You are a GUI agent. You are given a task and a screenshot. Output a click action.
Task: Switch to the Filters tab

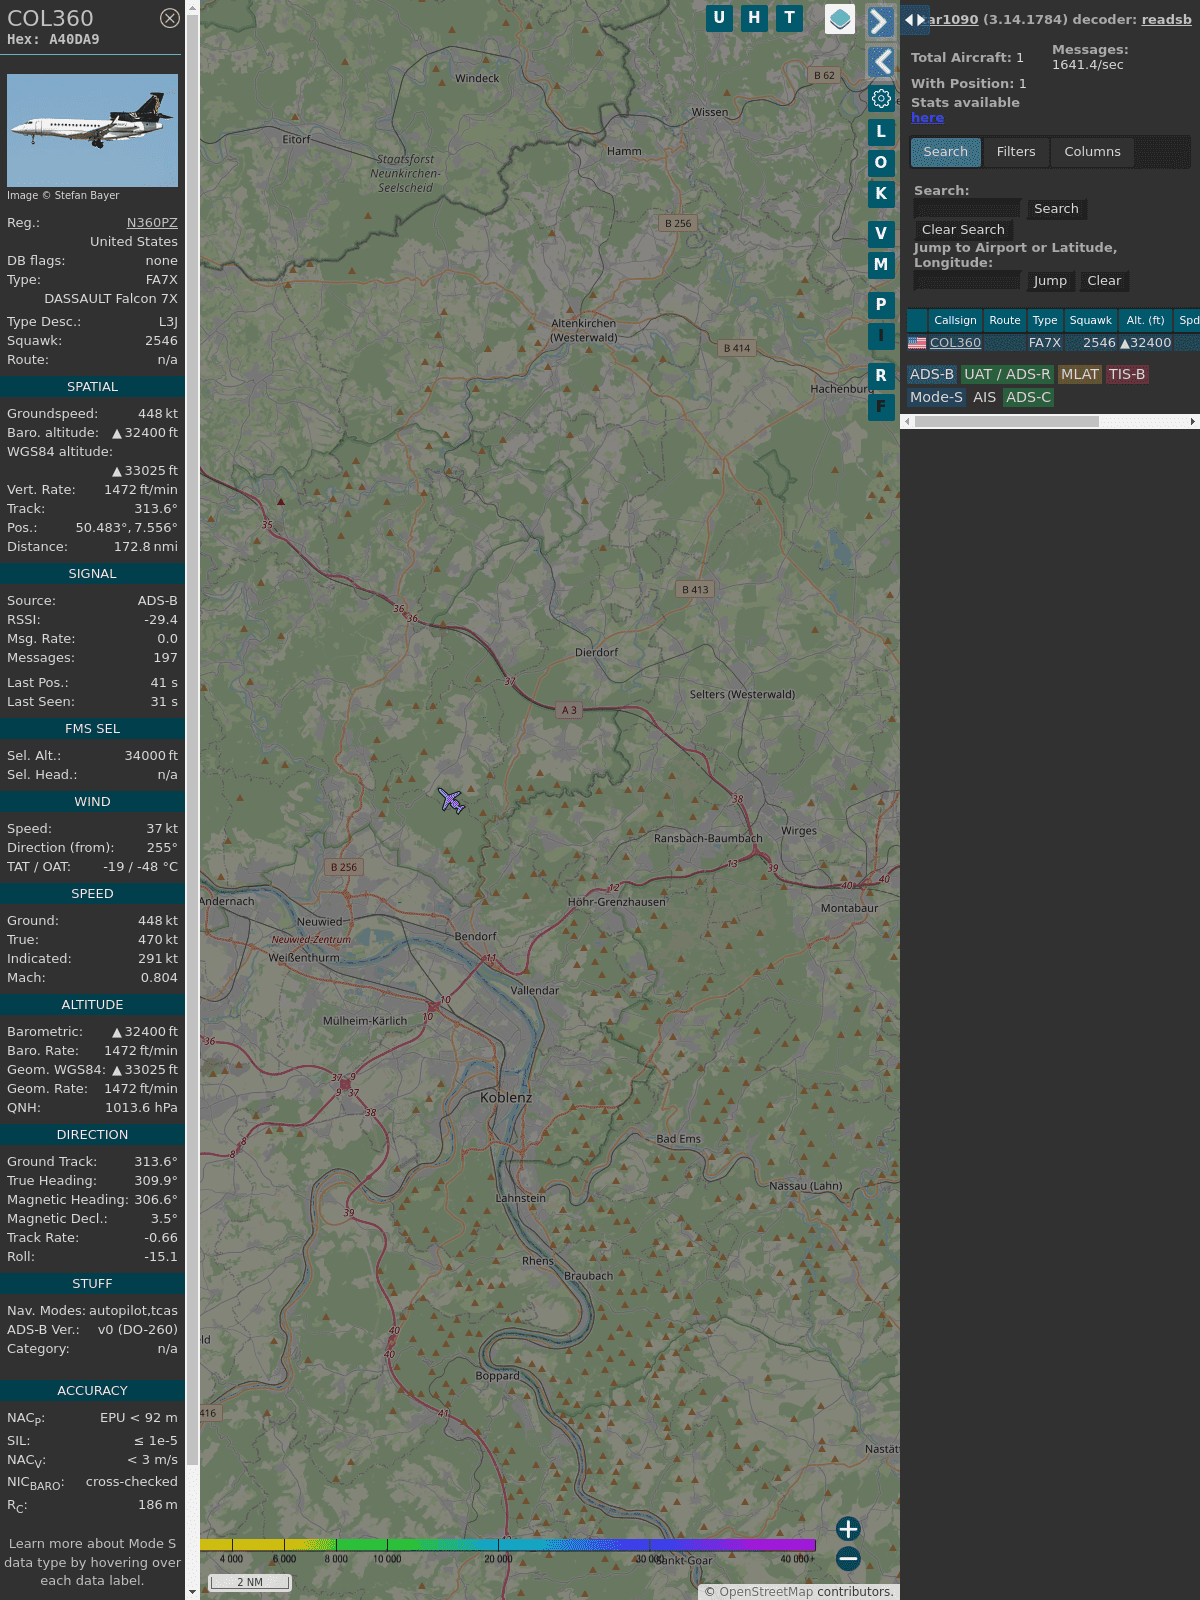point(1015,152)
